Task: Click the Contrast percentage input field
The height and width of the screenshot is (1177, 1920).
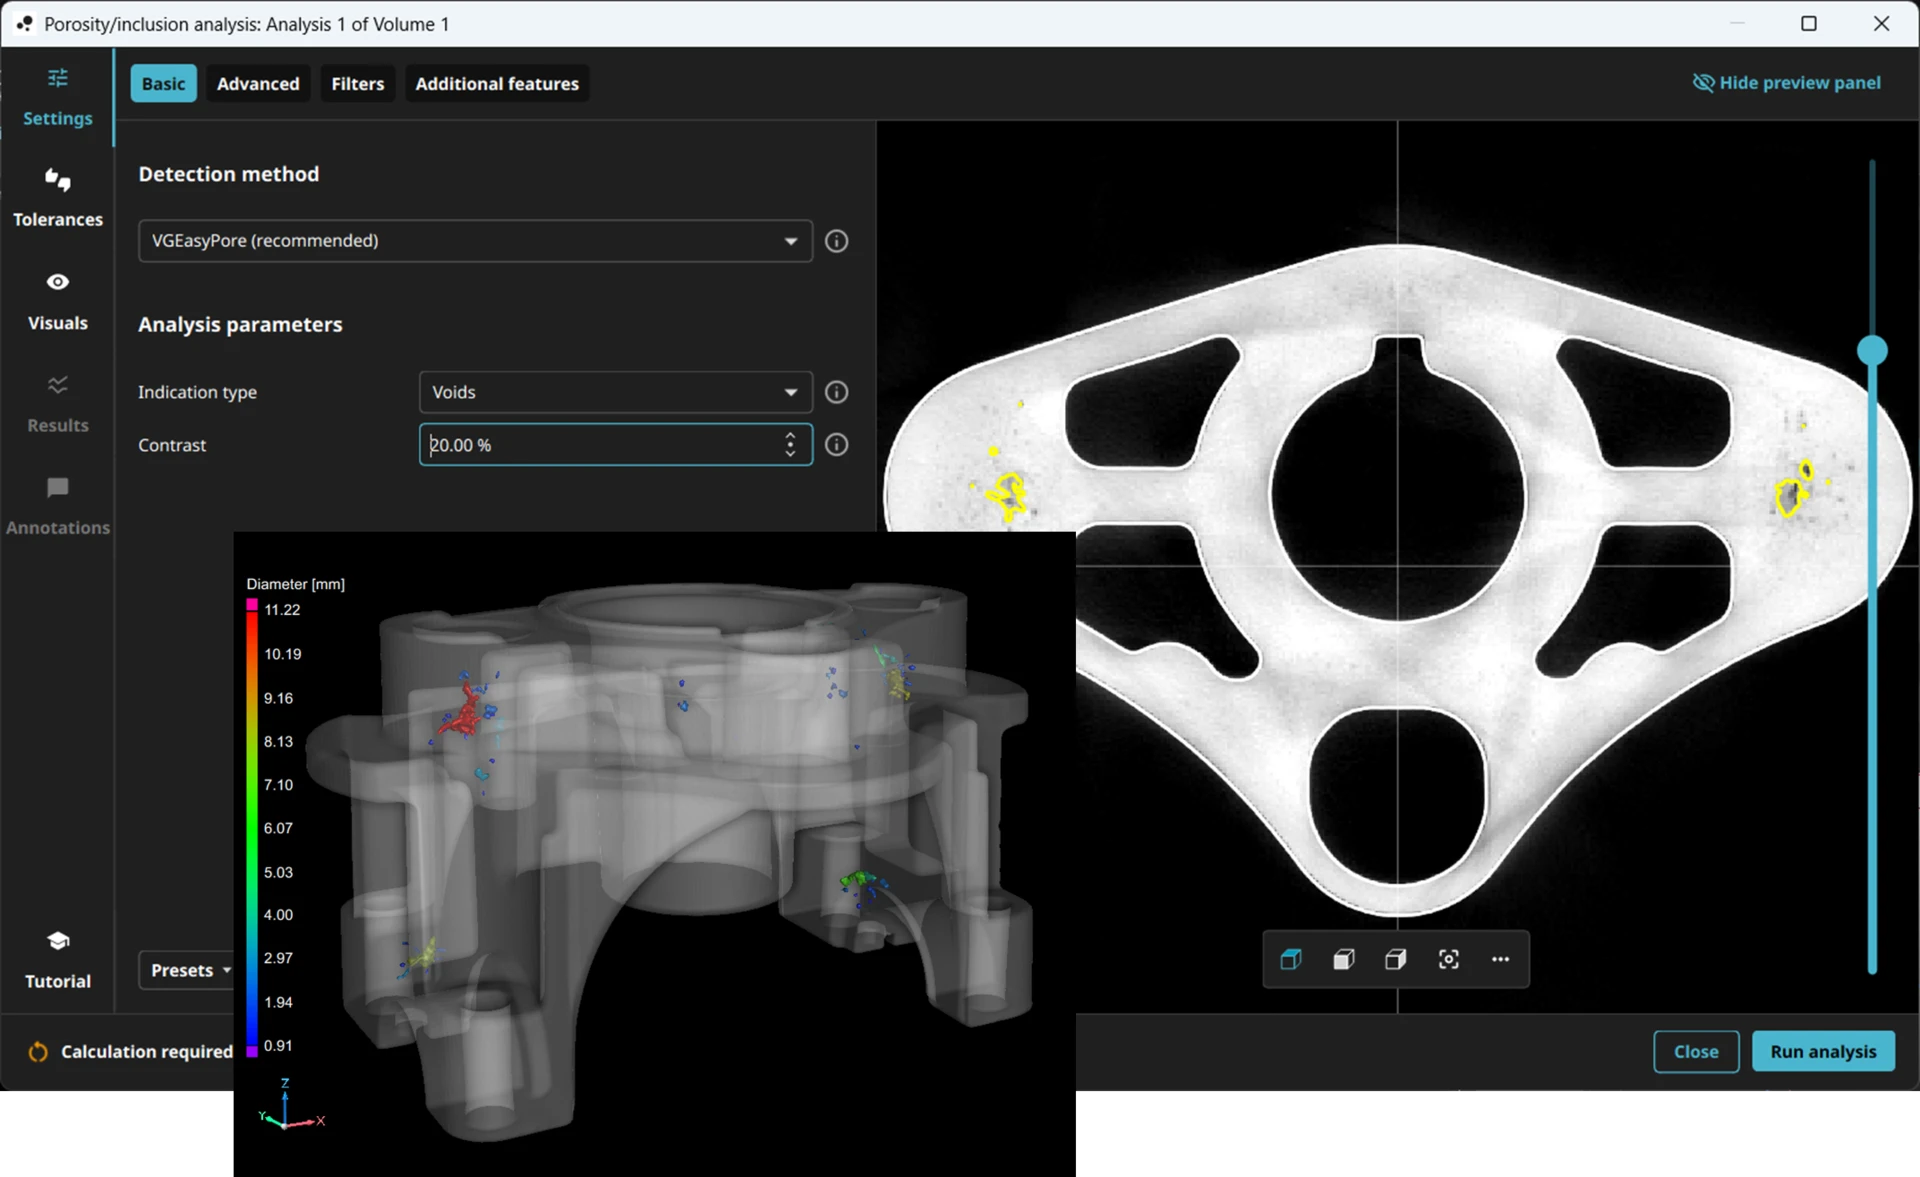Action: [600, 445]
